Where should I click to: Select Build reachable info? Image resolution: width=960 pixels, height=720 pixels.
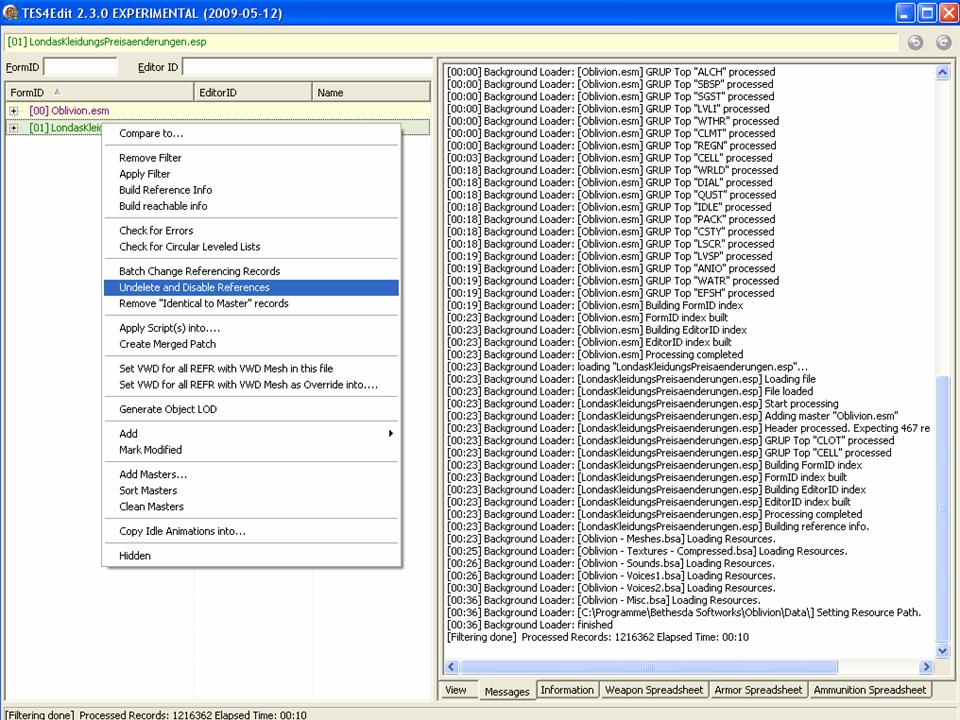[251, 206]
